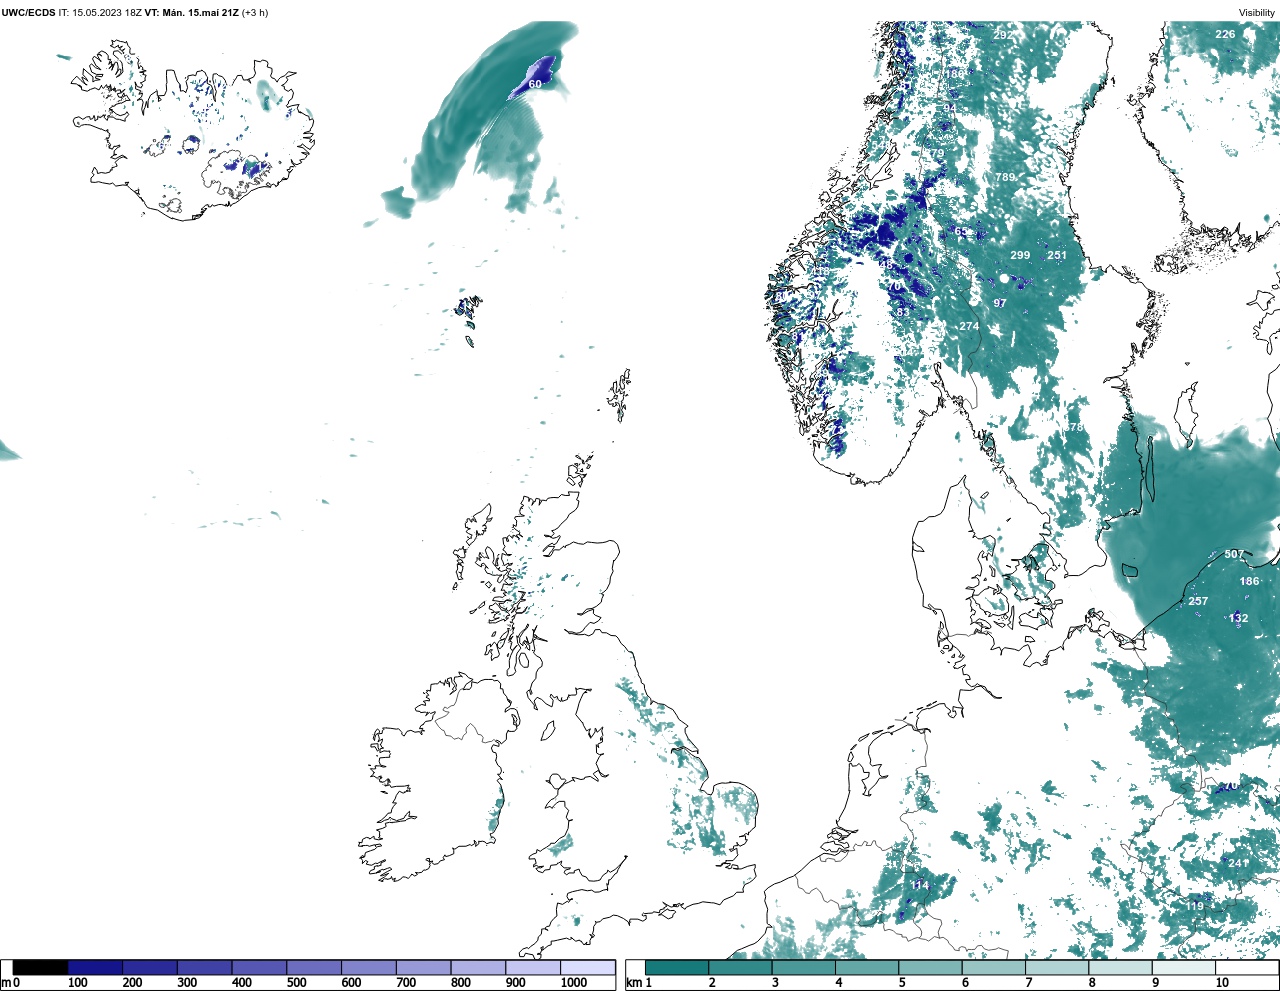Select the 900–1000 m pale lavender swatch

coord(533,968)
